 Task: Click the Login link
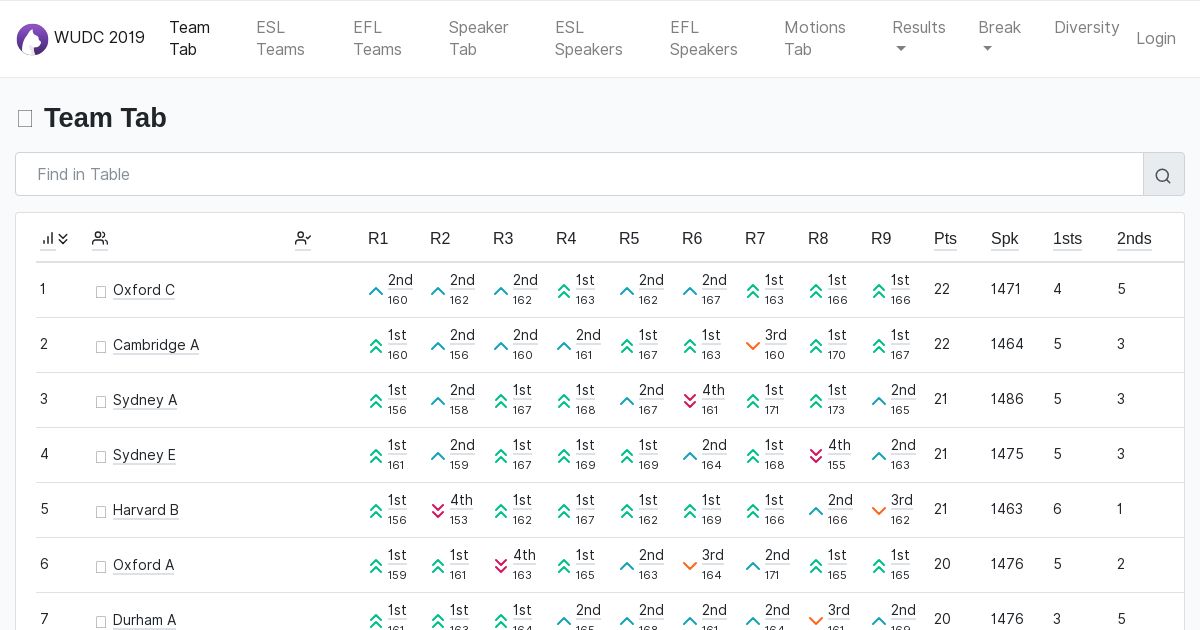pos(1155,38)
